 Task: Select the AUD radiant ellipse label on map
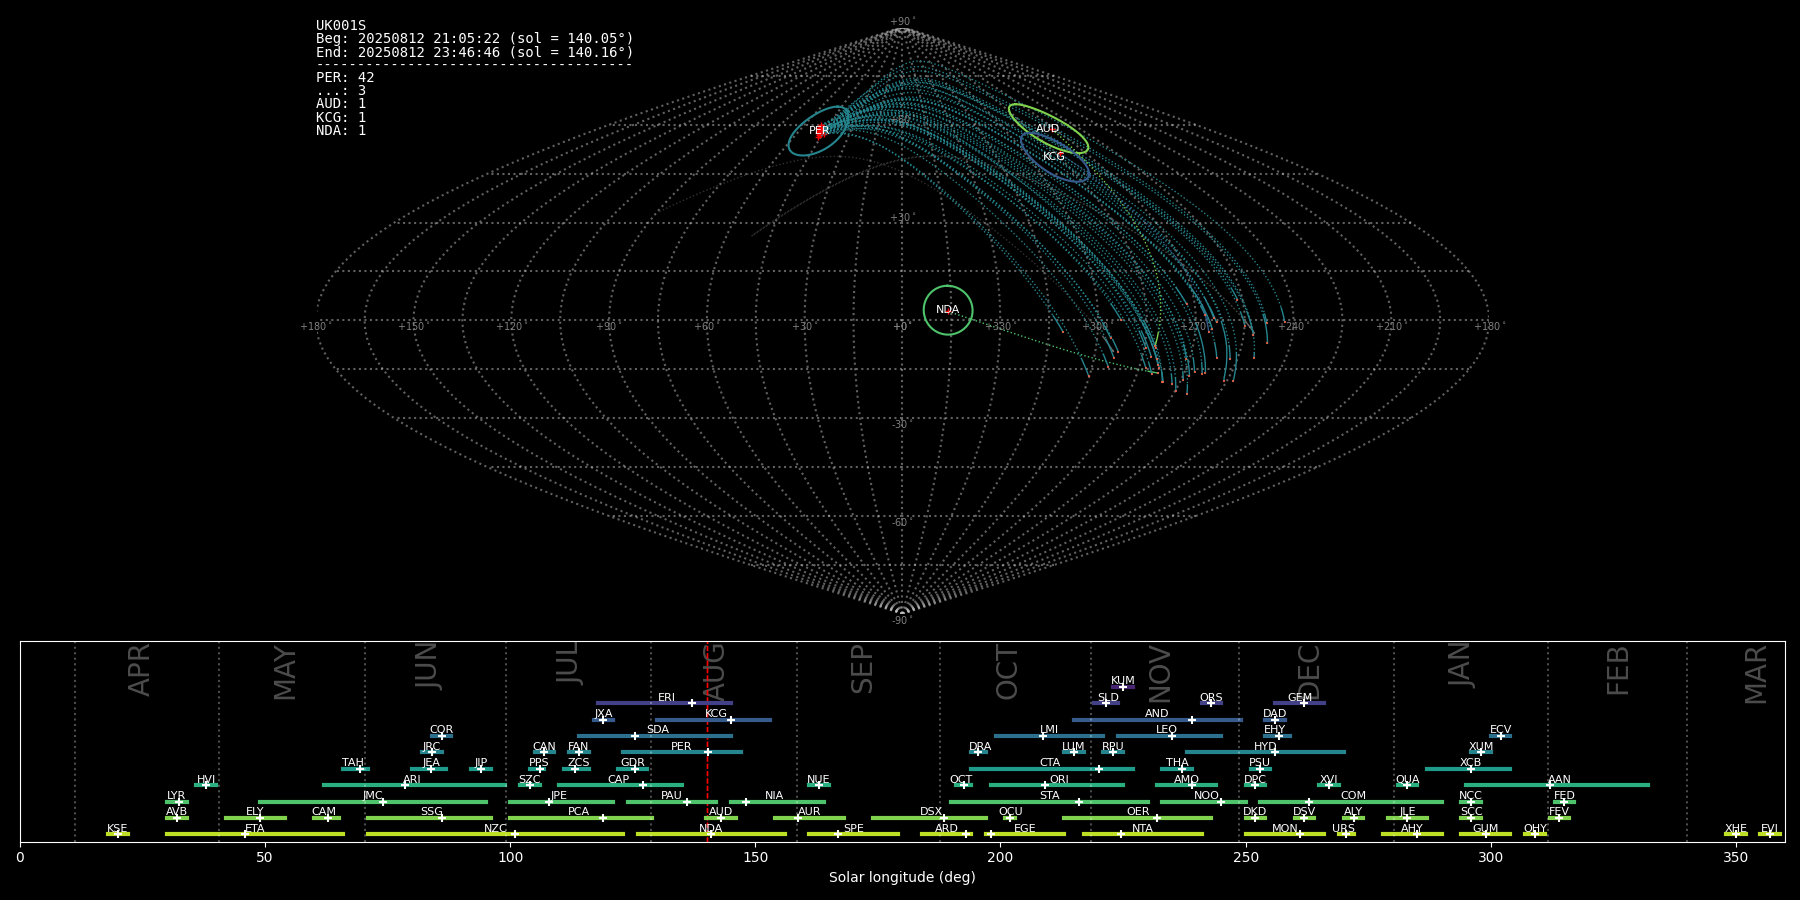pyautogui.click(x=1047, y=128)
